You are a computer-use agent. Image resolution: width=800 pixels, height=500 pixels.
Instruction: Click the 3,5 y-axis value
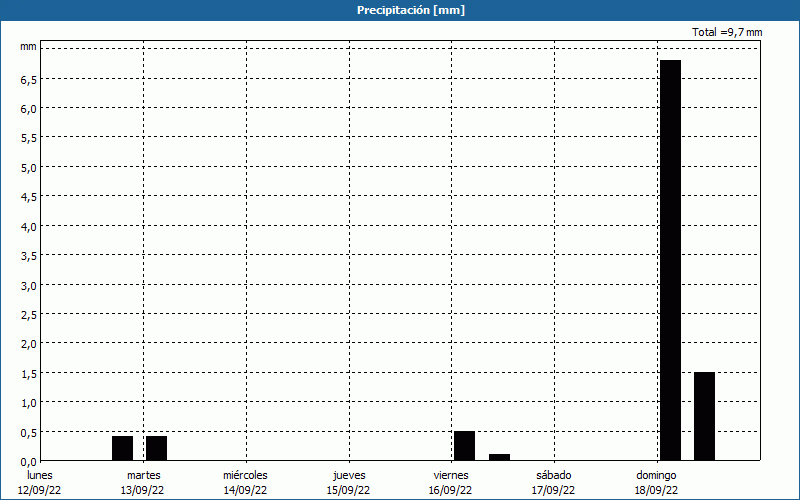[29, 256]
